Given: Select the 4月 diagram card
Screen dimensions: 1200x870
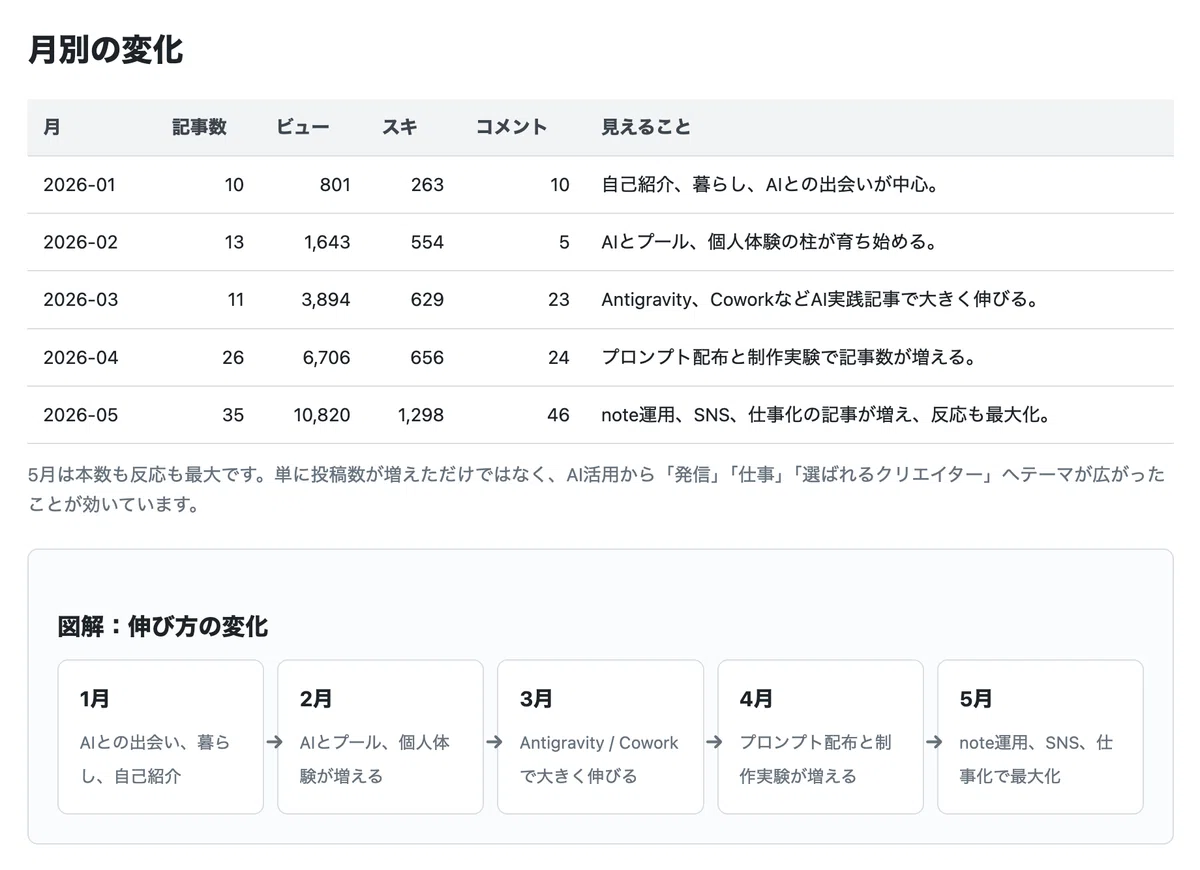Looking at the screenshot, I should 821,737.
